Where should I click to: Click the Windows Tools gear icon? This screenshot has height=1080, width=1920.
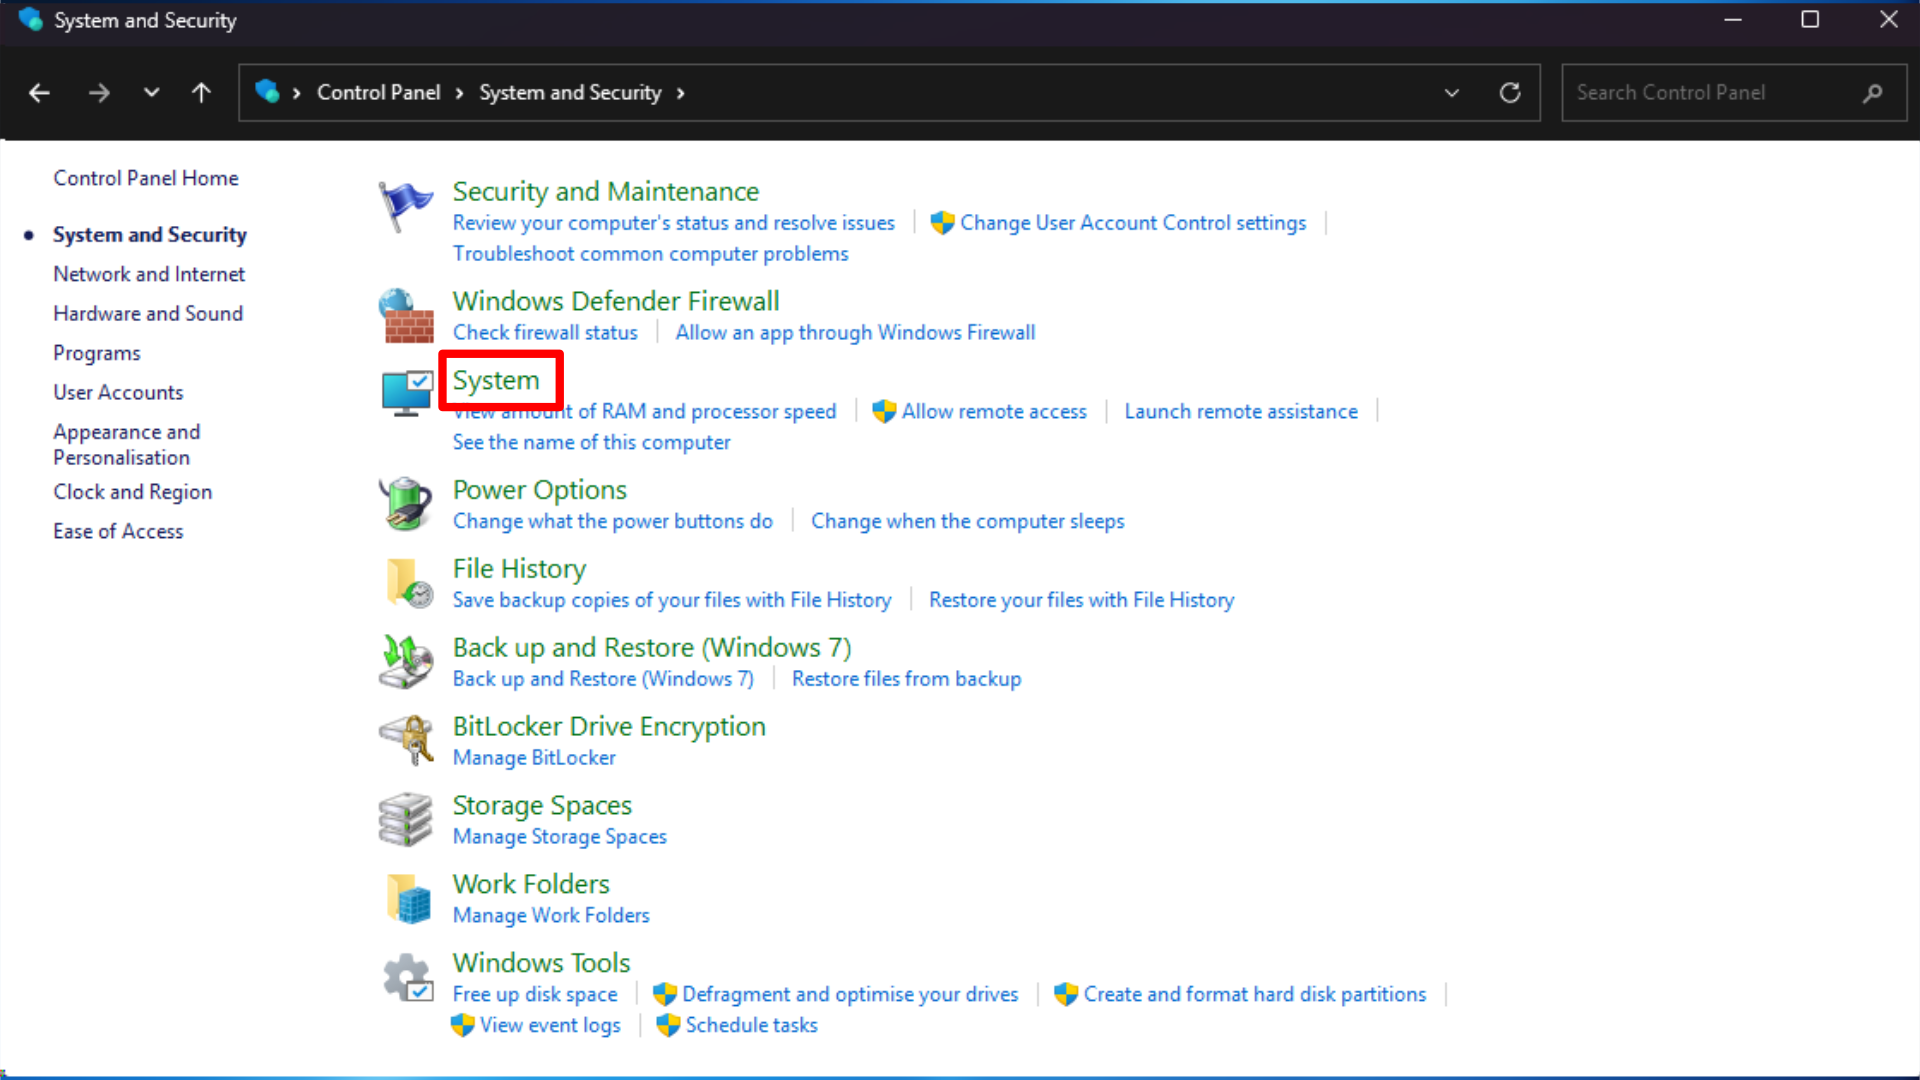click(x=407, y=977)
